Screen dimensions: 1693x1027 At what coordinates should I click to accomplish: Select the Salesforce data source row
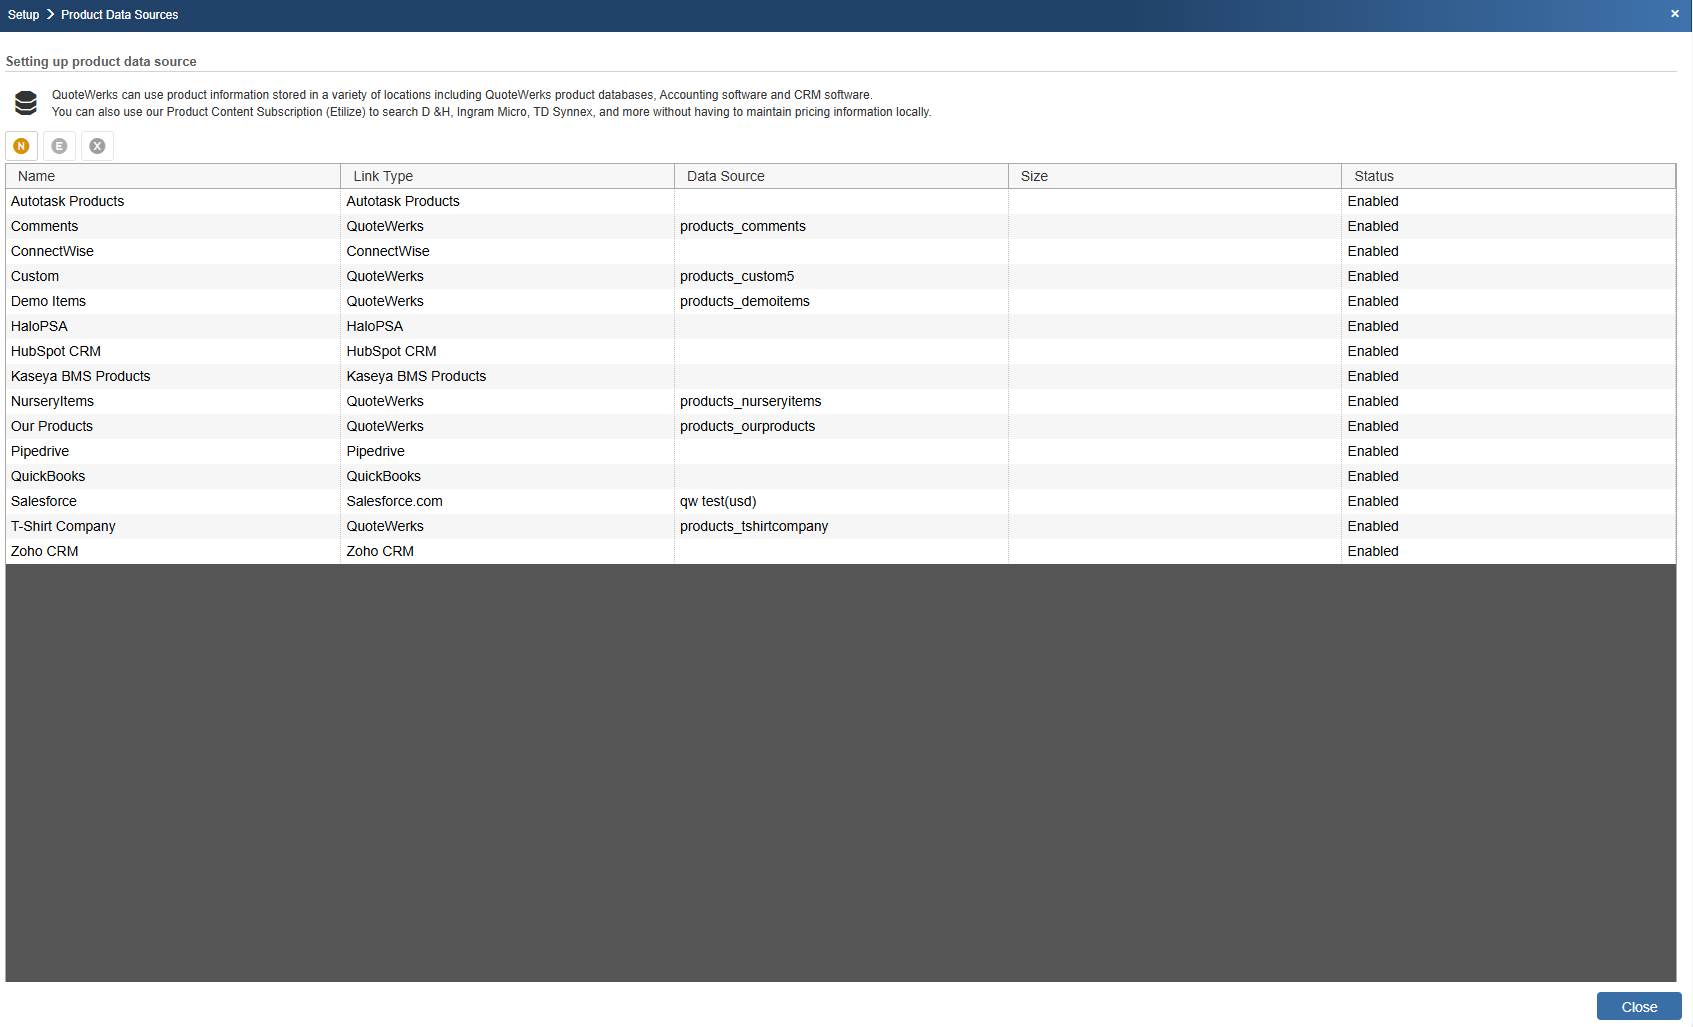[x=841, y=501]
